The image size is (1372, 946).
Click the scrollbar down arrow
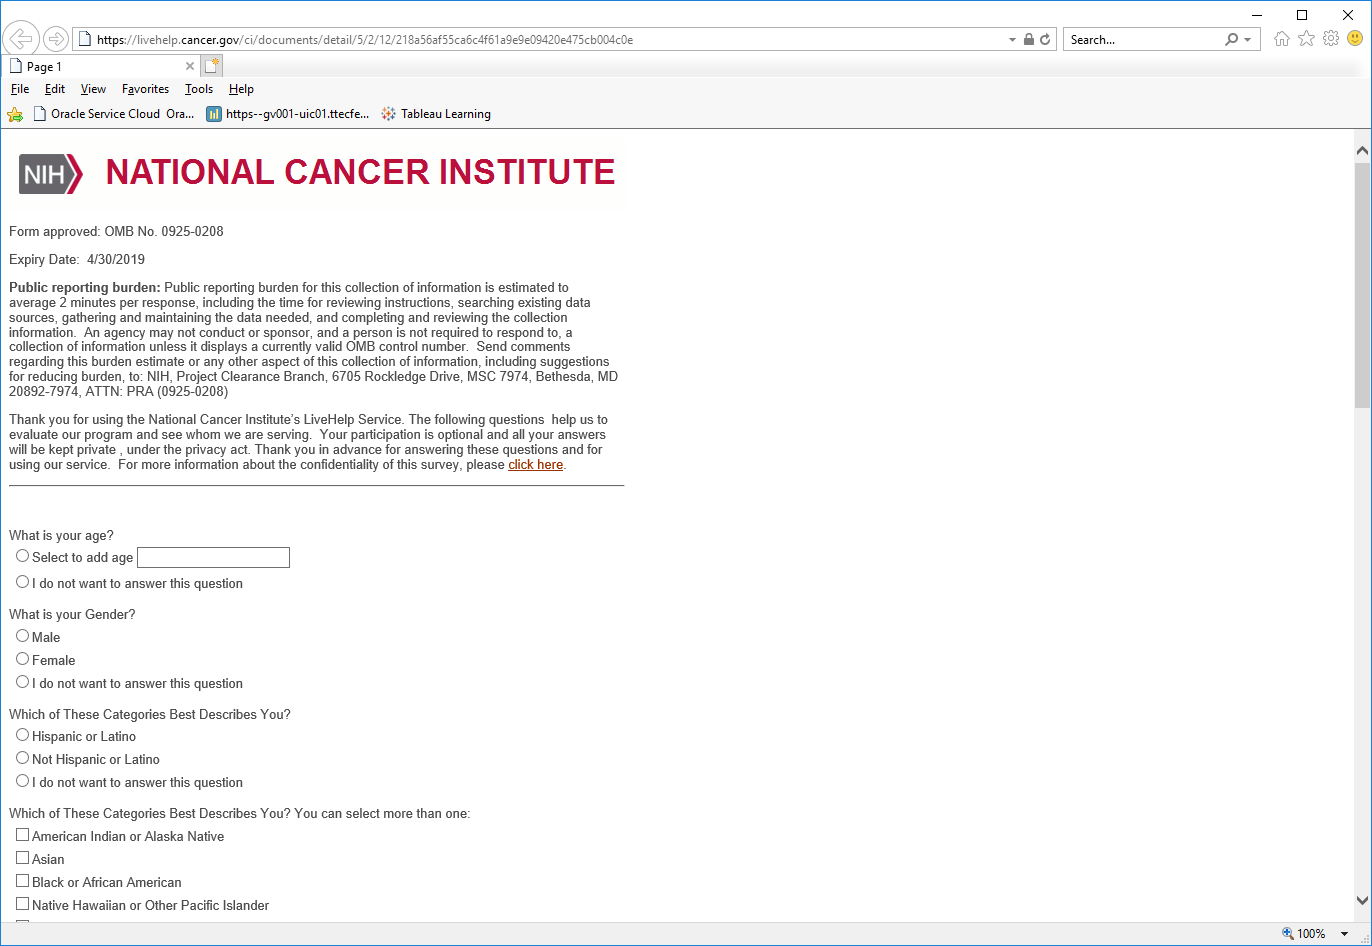[1362, 900]
